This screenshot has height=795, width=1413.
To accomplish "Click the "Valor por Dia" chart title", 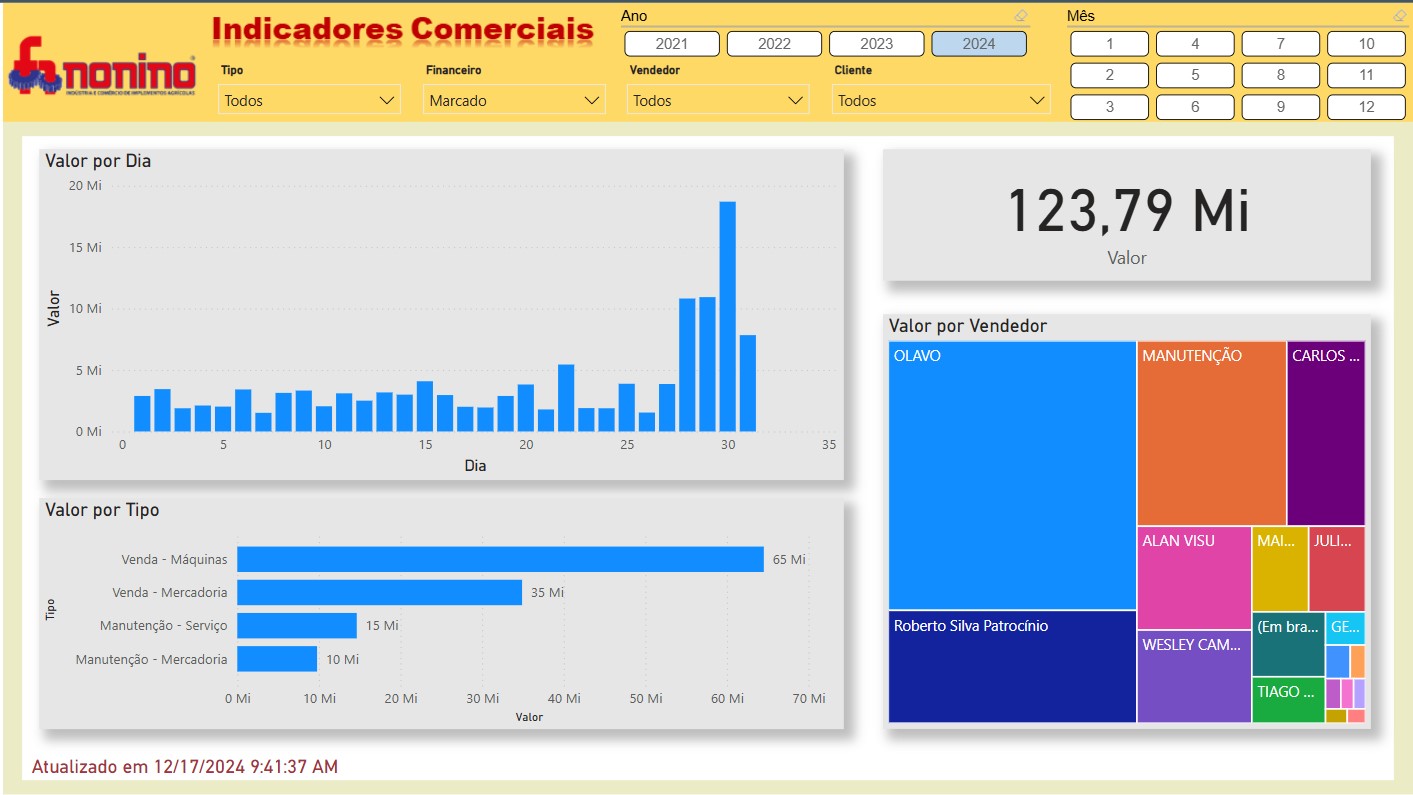I will [x=98, y=160].
